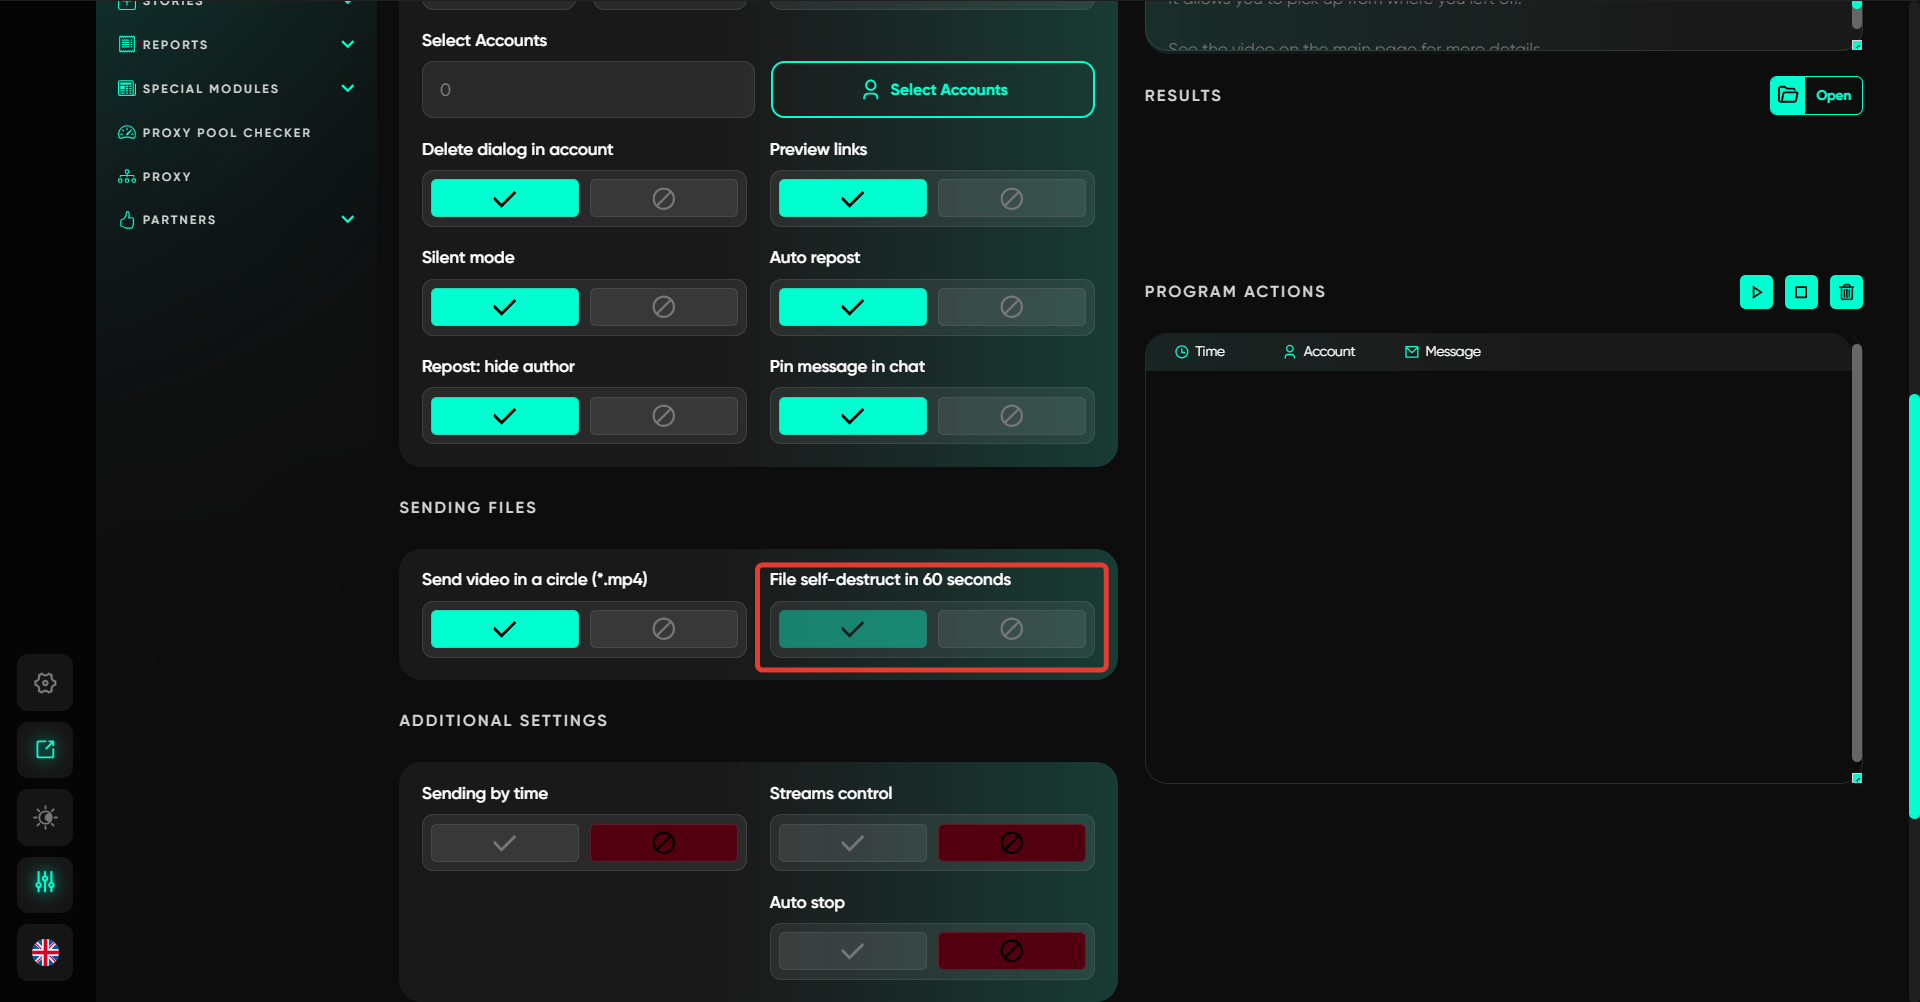Open the Proxy sidebar item
This screenshot has height=1002, width=1920.
[x=166, y=176]
